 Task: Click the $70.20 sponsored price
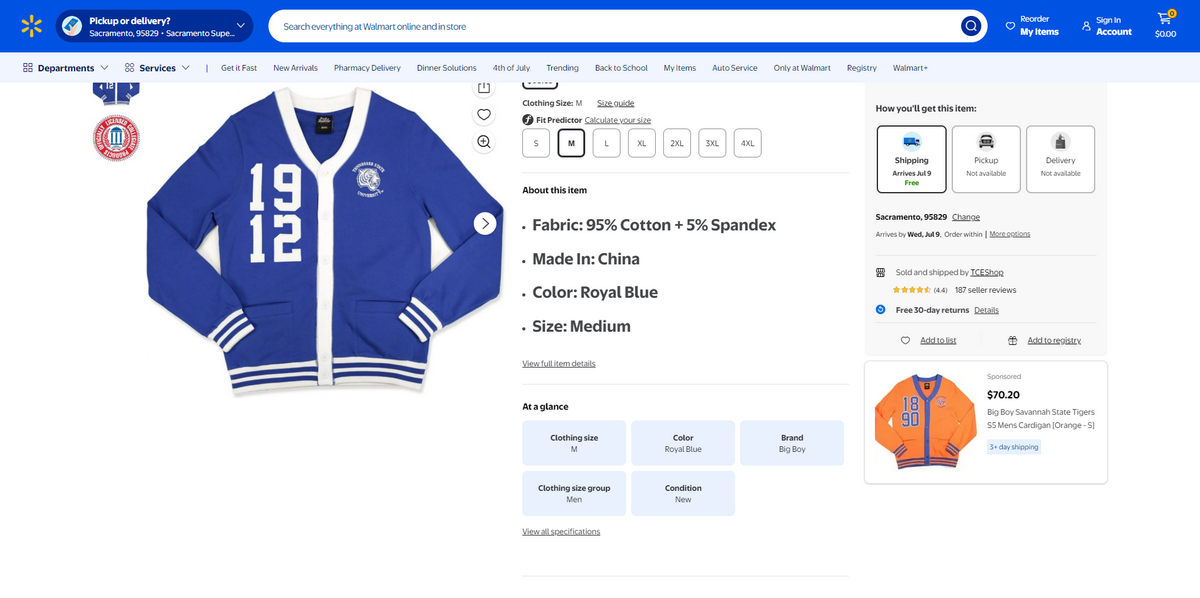click(x=1003, y=395)
